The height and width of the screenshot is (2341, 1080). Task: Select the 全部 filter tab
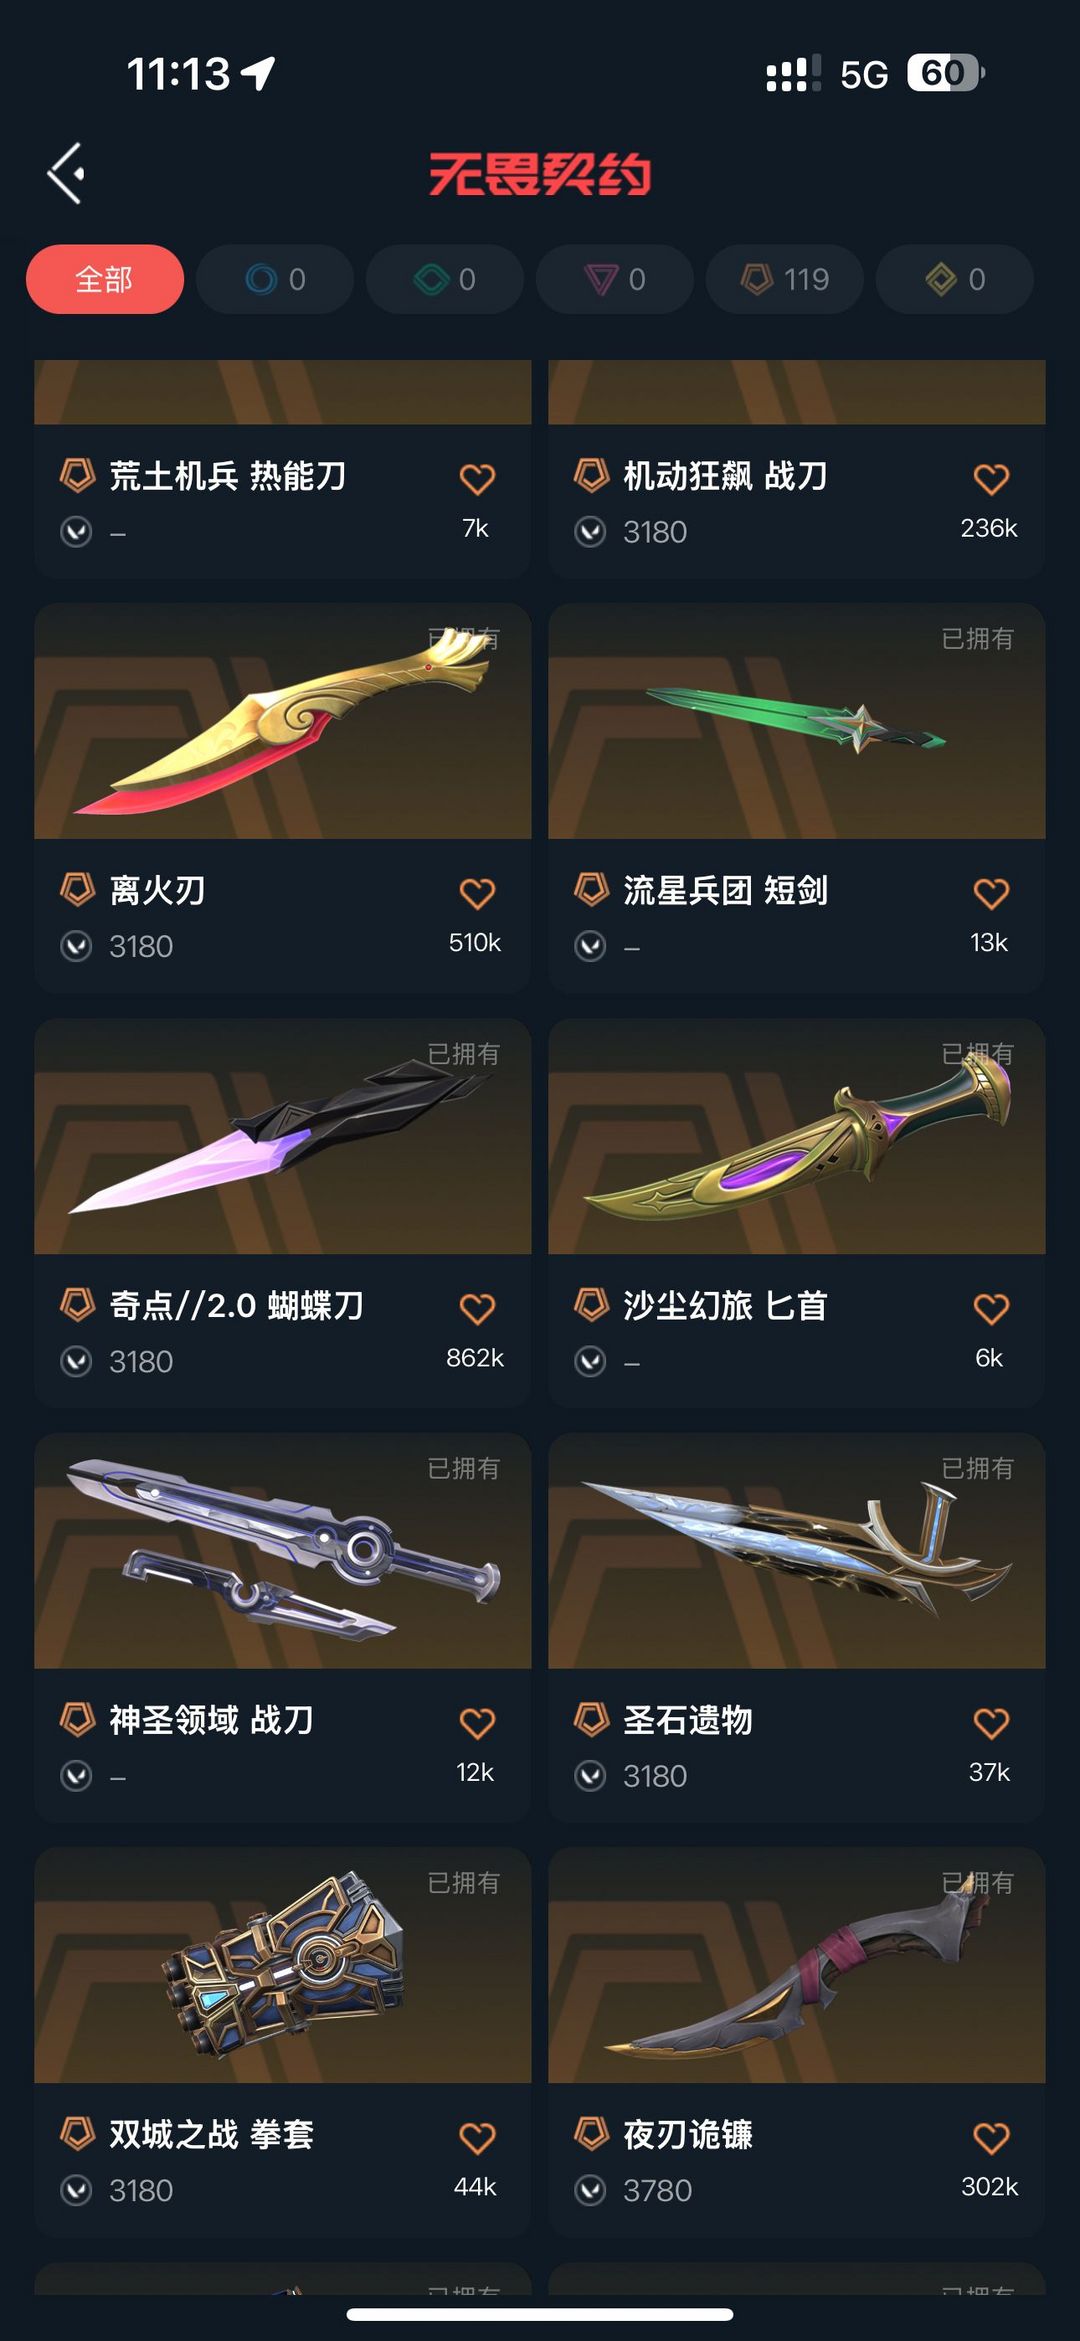coord(105,279)
